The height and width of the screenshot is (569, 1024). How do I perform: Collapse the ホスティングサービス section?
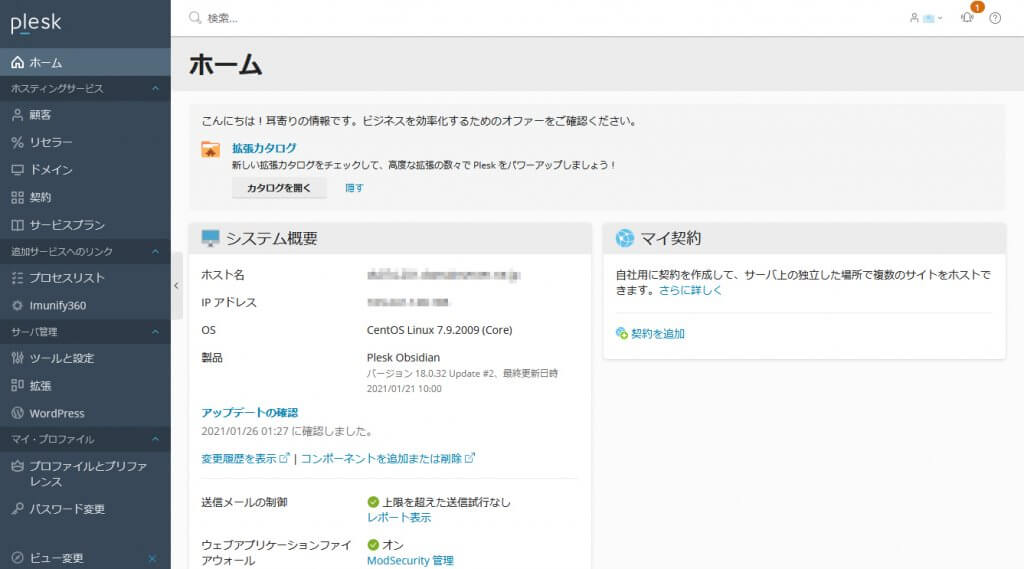[x=155, y=88]
